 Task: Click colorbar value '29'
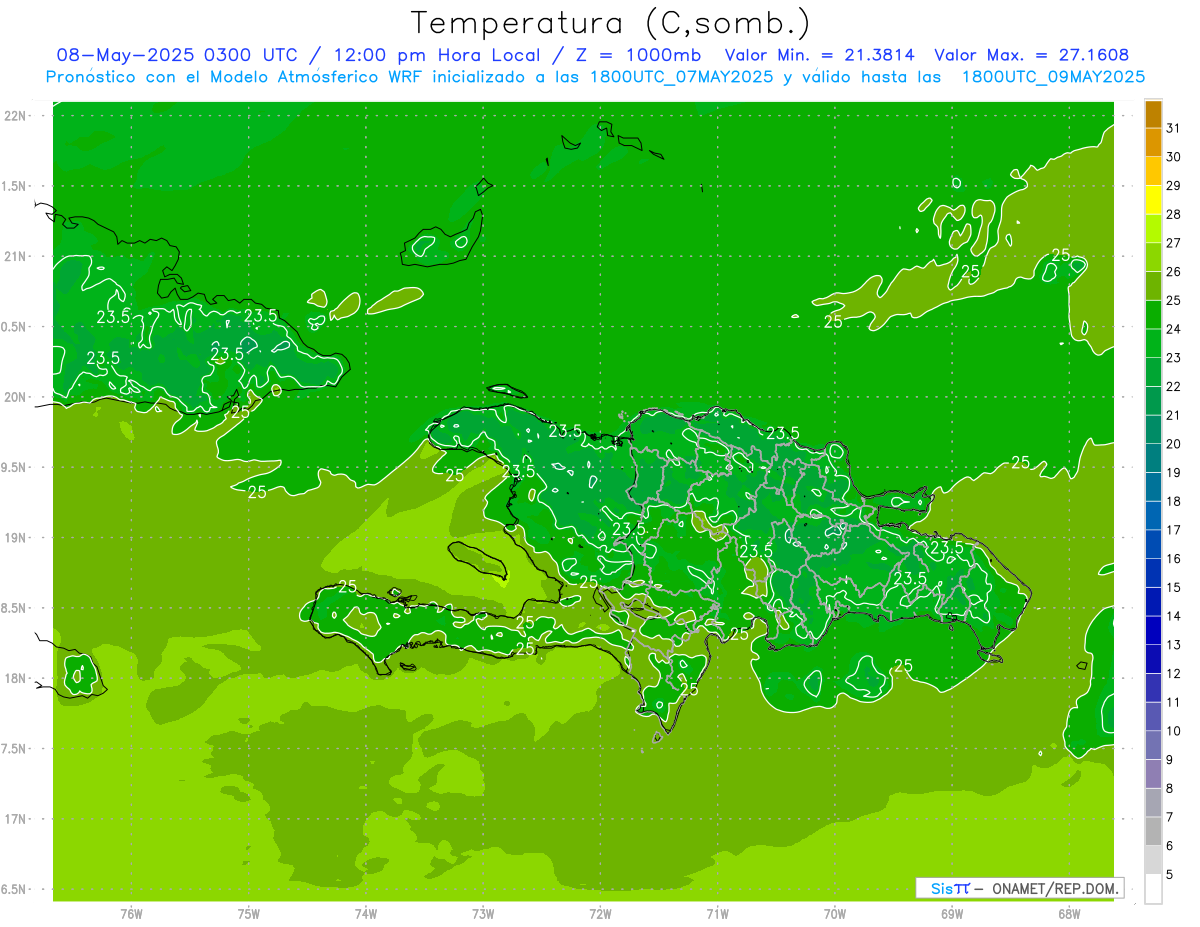(1173, 186)
